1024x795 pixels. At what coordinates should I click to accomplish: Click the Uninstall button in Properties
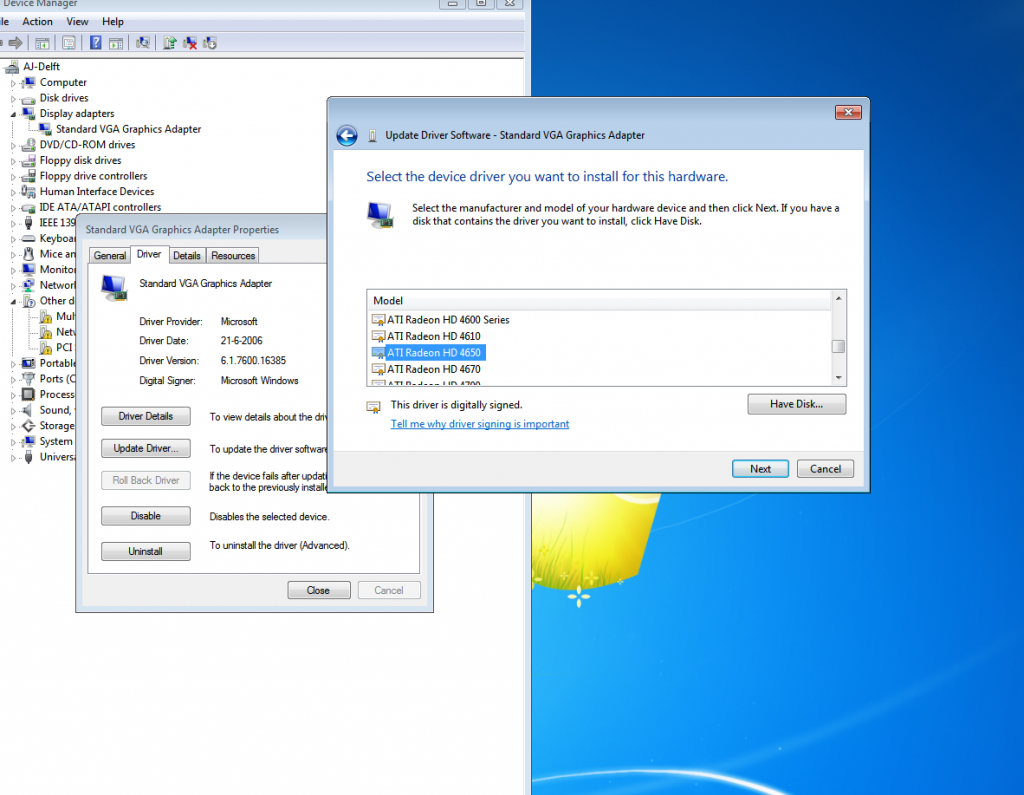146,551
